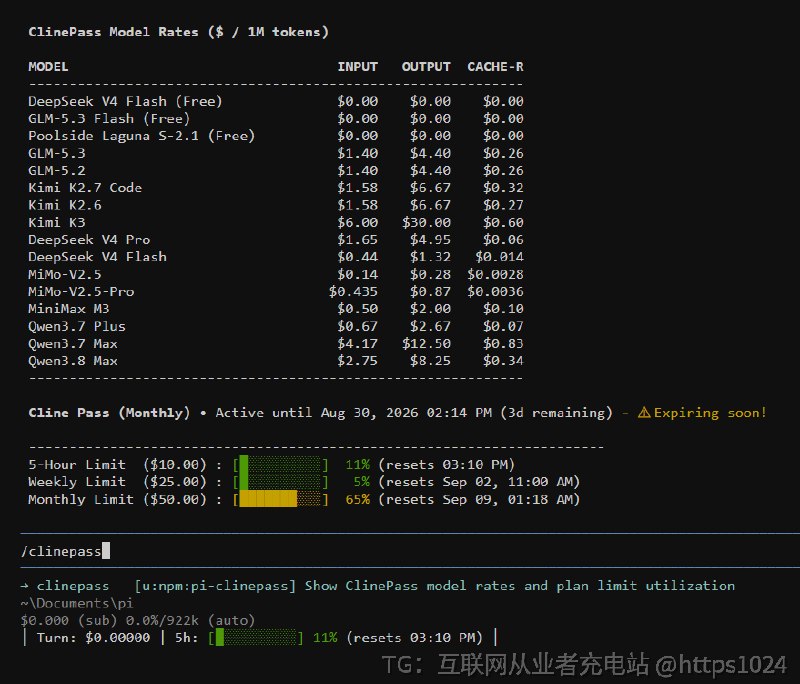This screenshot has height=684, width=800.
Task: Click Qwen3.7 Plus cache price $0.07
Action: [504, 326]
